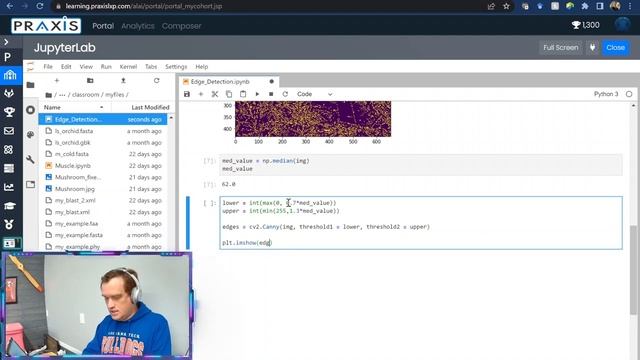This screenshot has width=640, height=360.
Task: Select the ls_orchid.fasta file
Action: (x=103, y=131)
